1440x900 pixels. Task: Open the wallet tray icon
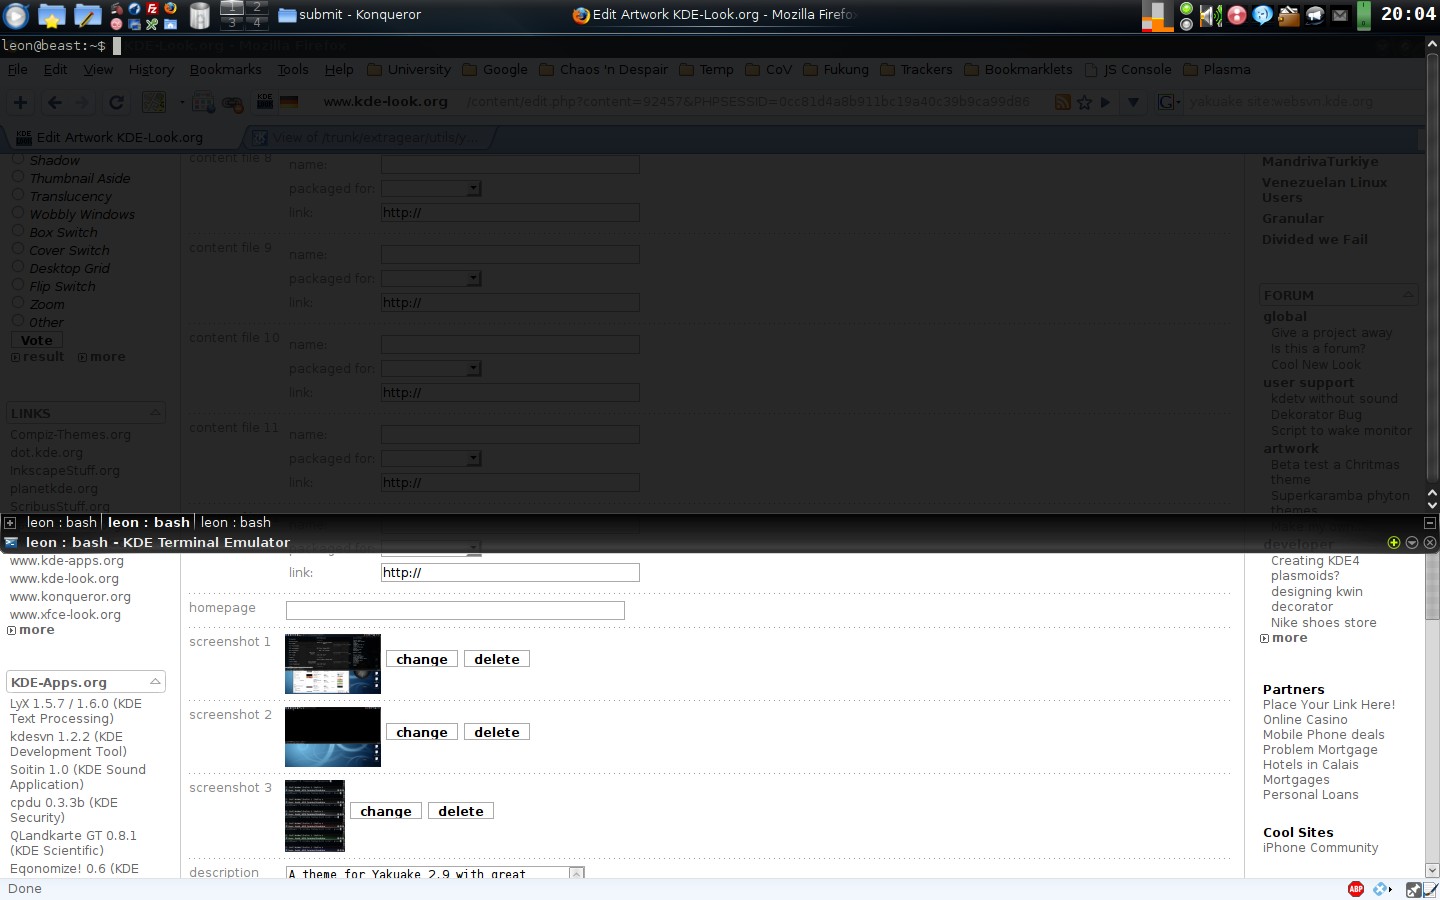click(1288, 15)
